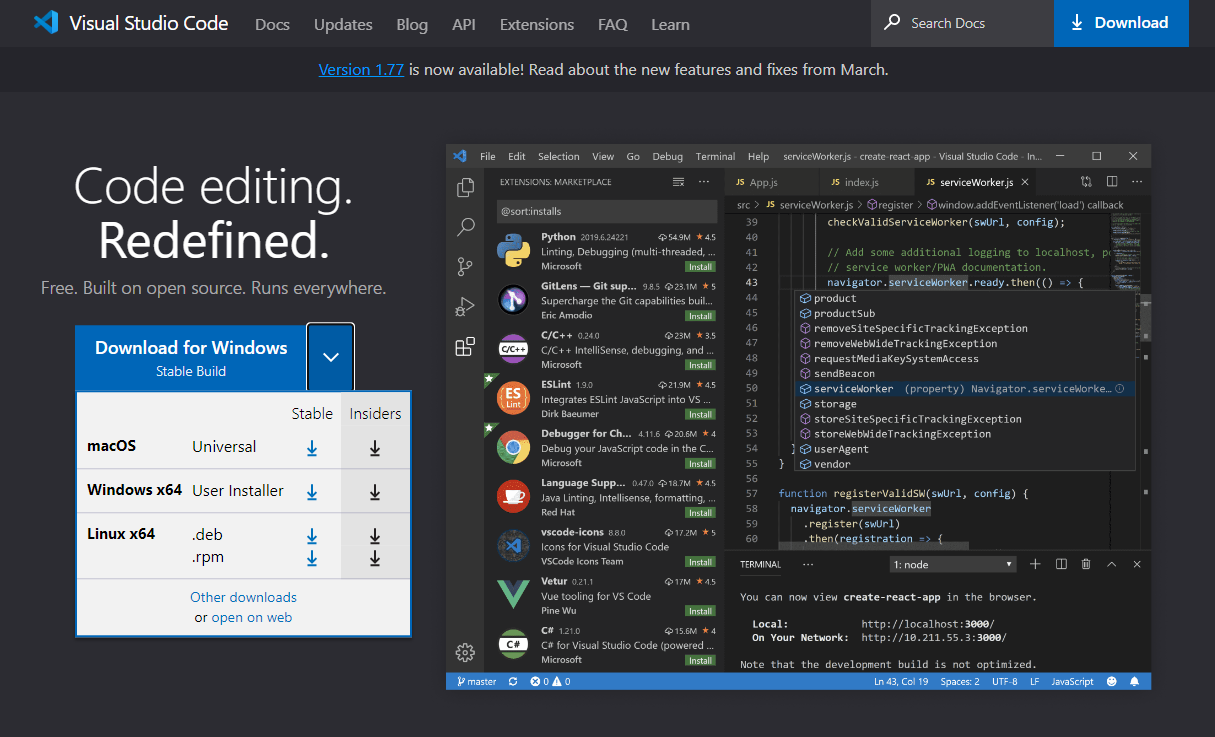Viewport: 1215px width, 737px height.
Task: Open Search icon in the editor activity bar
Action: [x=465, y=227]
